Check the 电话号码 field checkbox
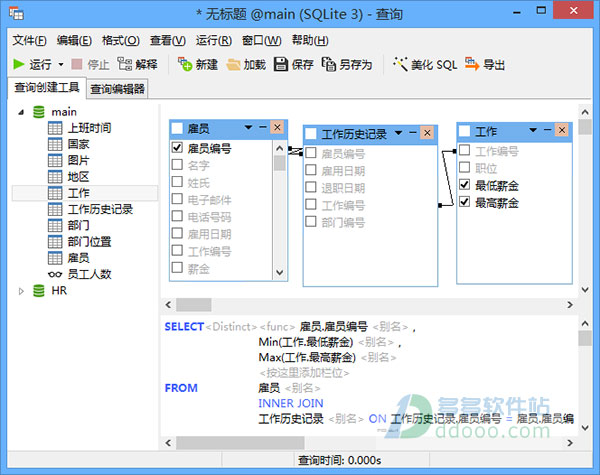 tap(177, 216)
